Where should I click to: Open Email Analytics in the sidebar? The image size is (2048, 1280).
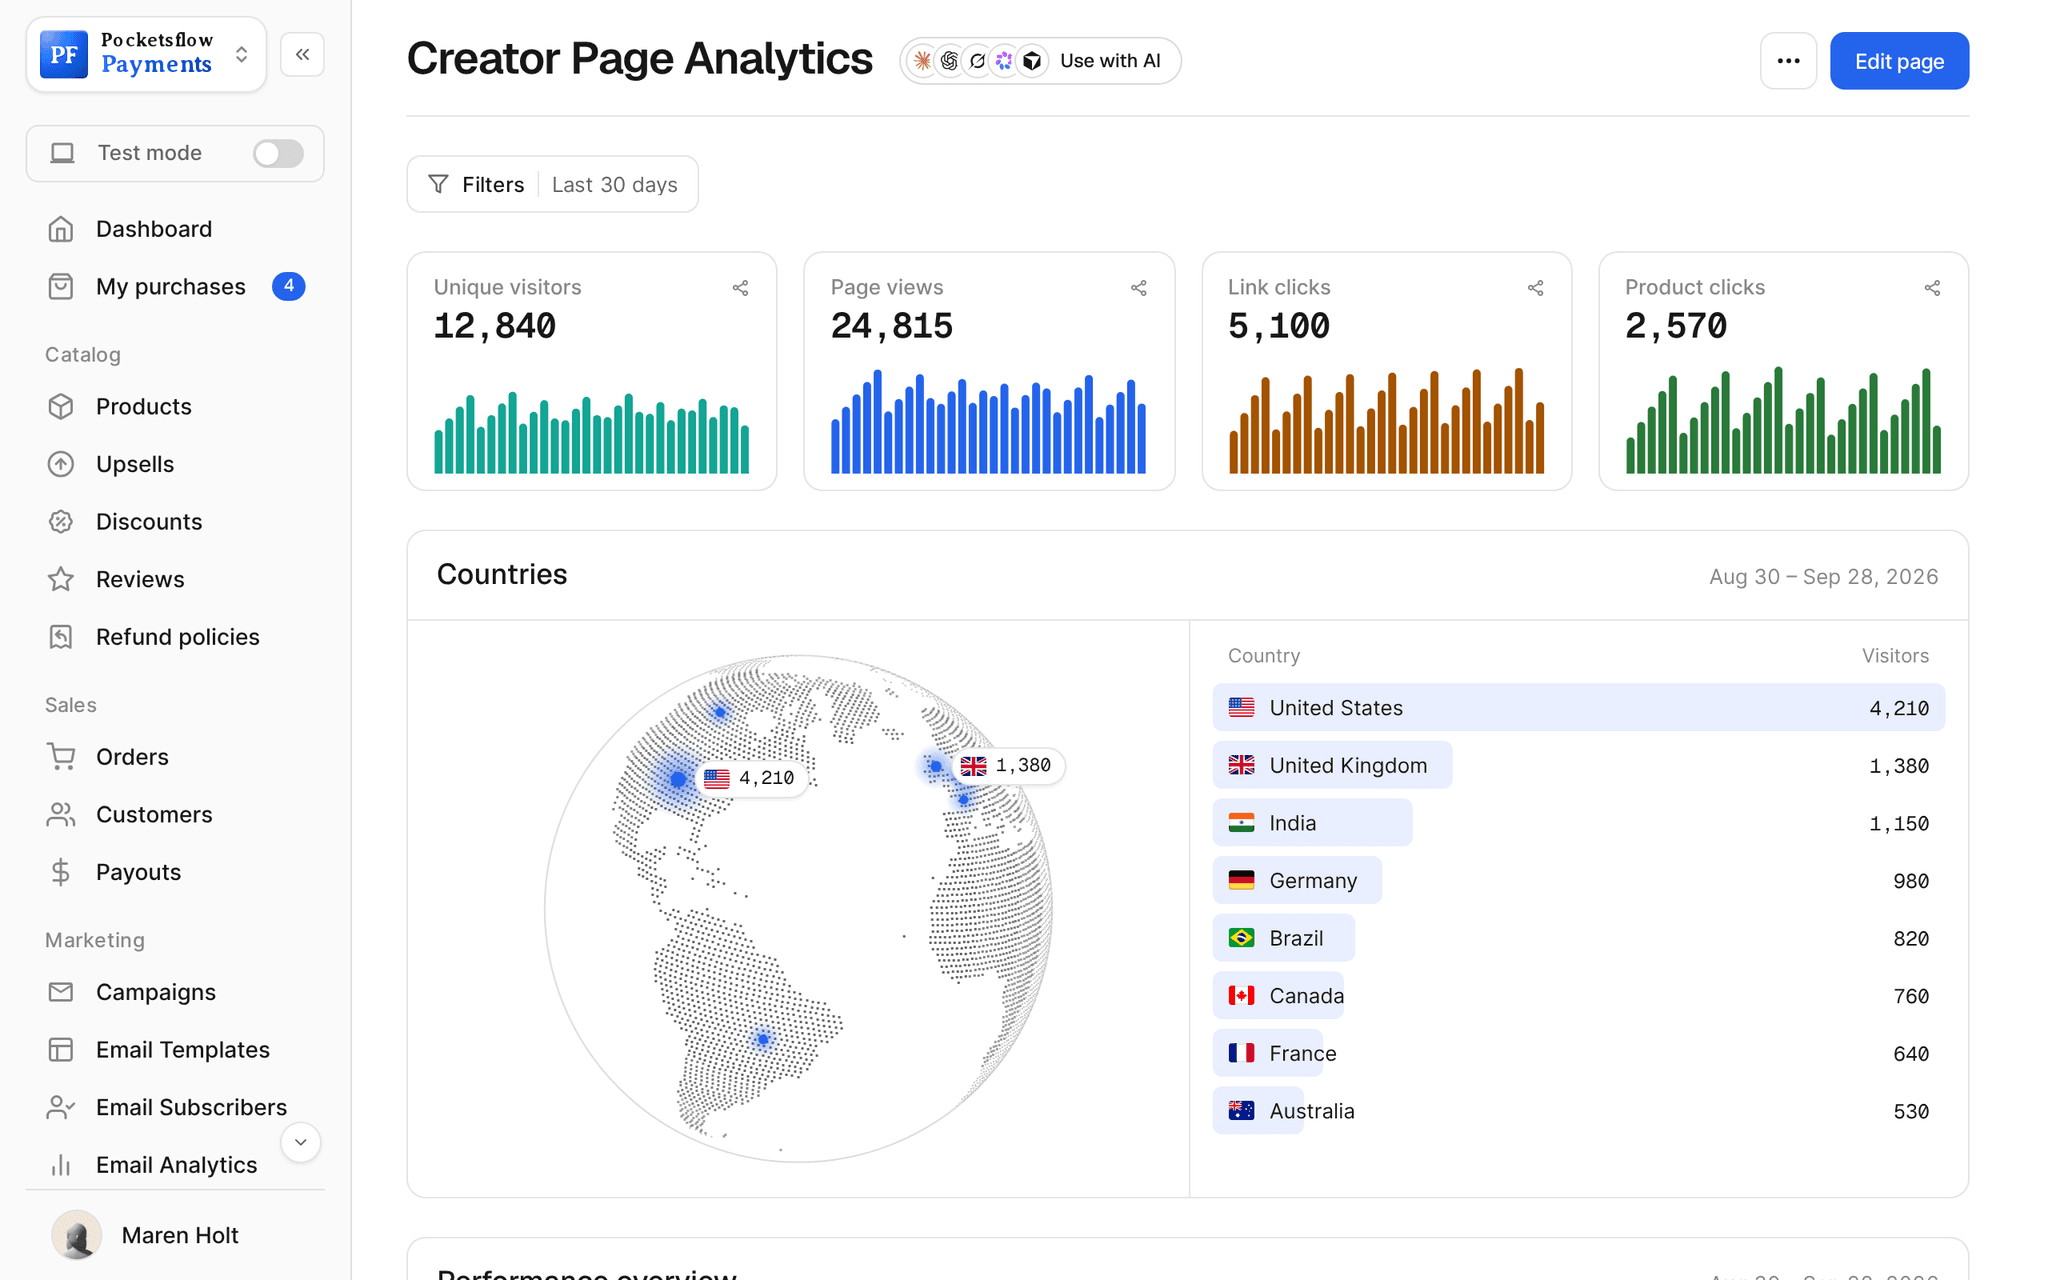point(175,1165)
